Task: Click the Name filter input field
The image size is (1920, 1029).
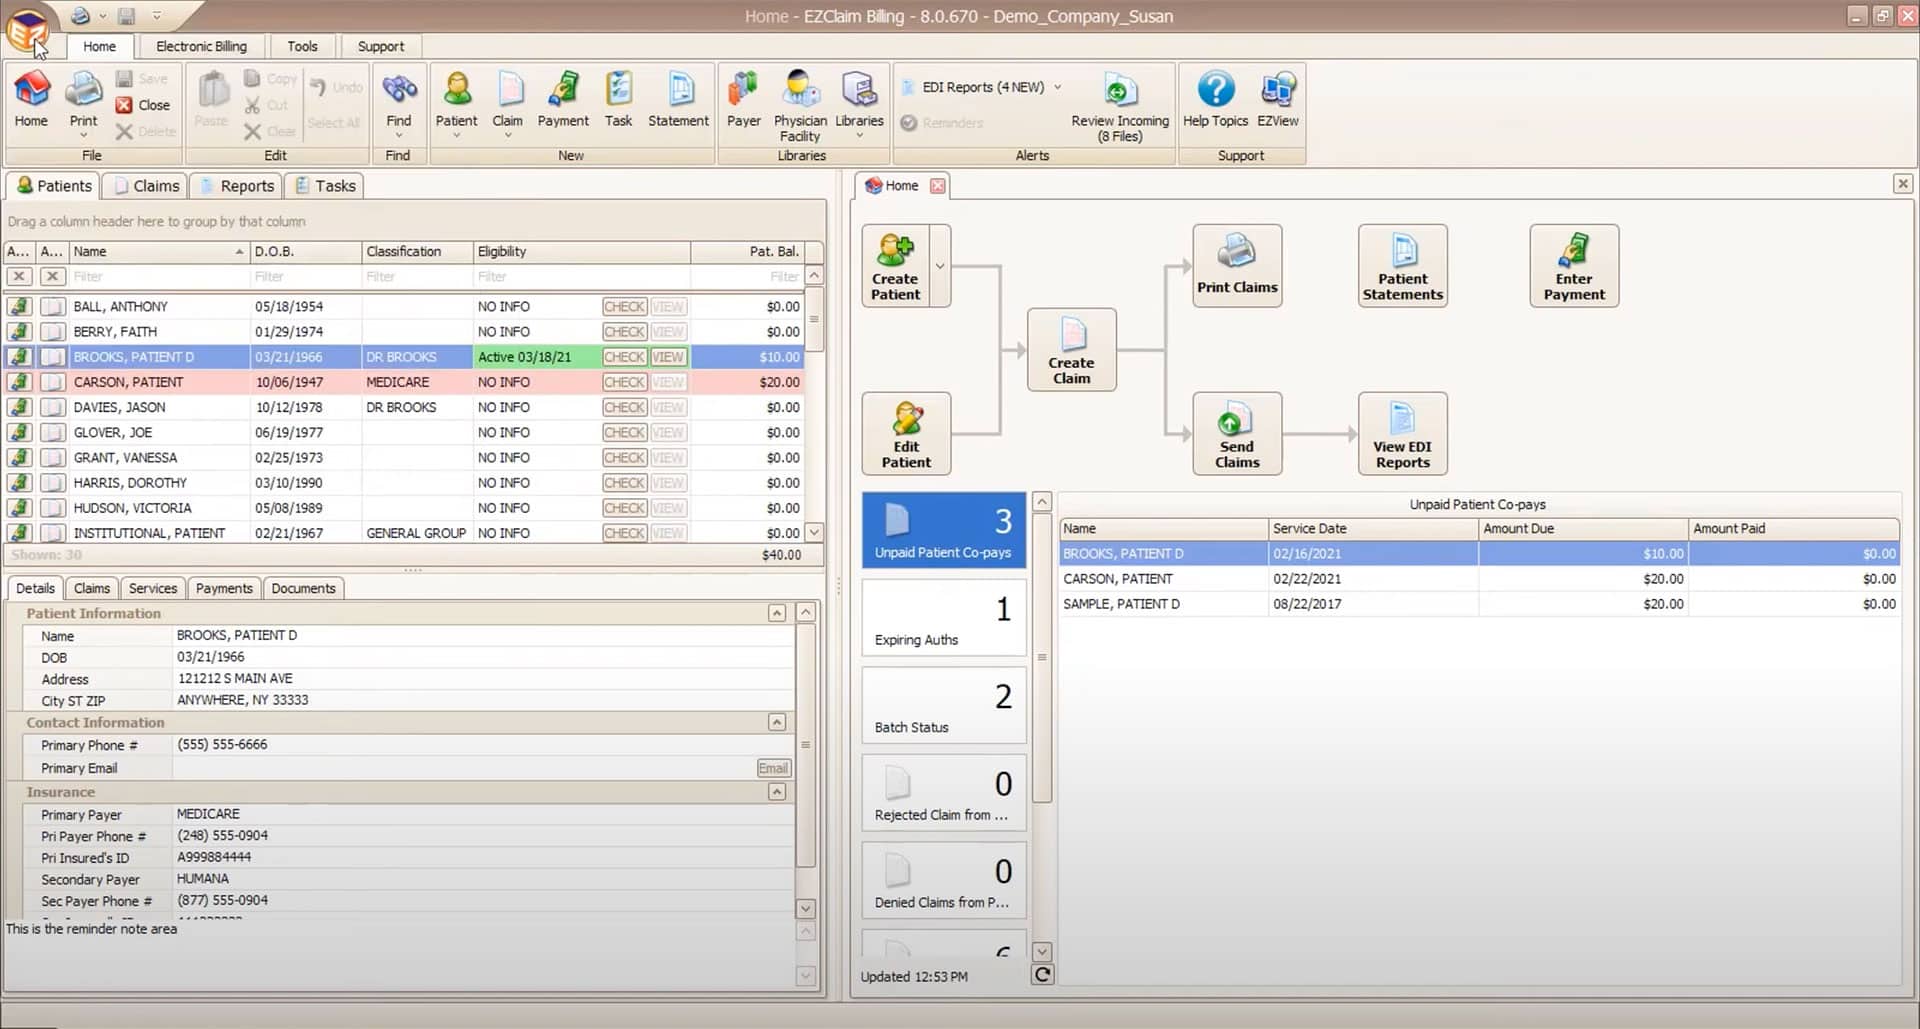Action: pos(158,276)
